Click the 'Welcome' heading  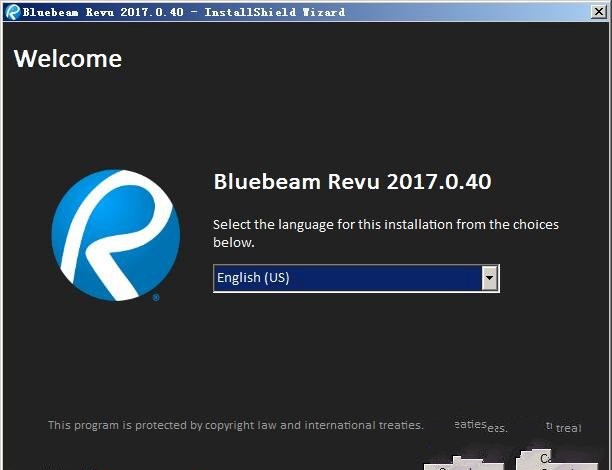coord(68,59)
